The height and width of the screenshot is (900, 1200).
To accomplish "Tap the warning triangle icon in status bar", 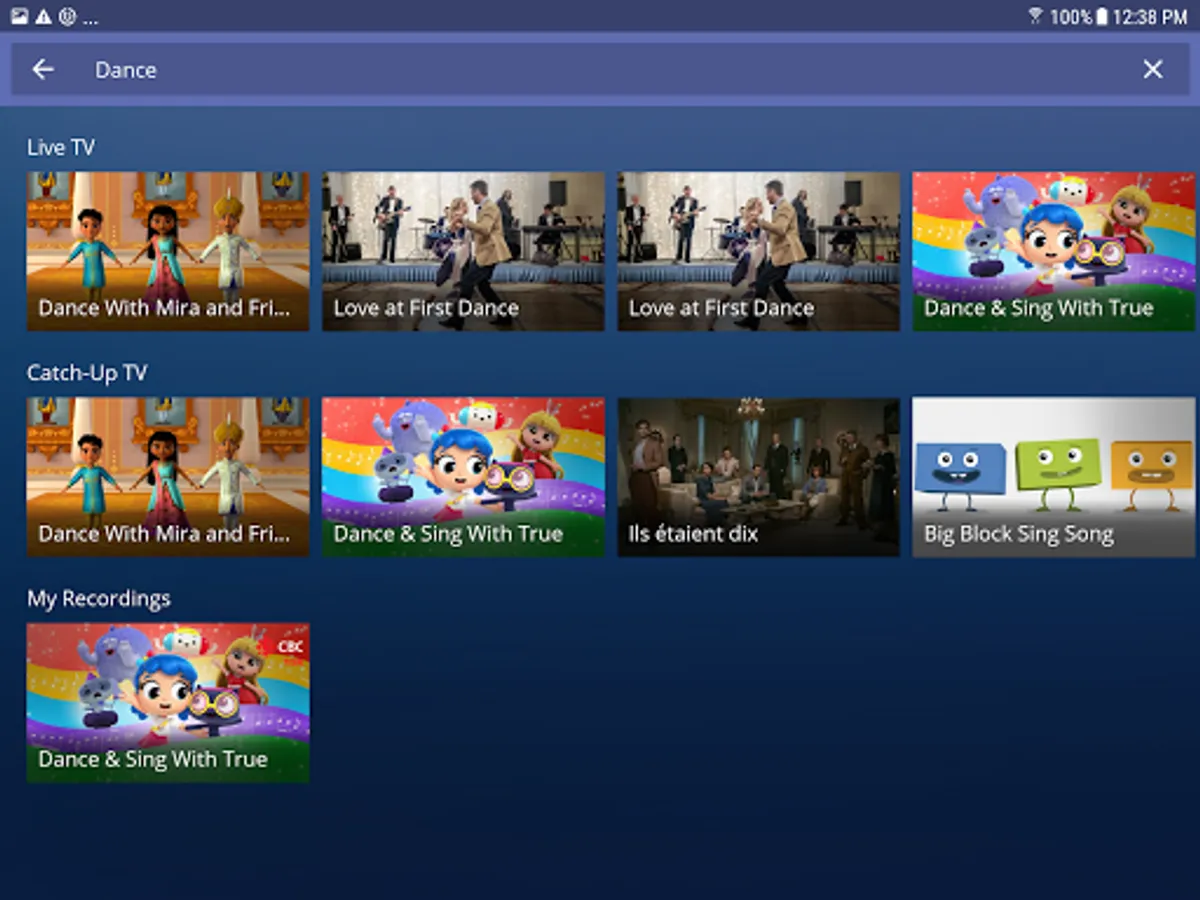I will click(43, 17).
